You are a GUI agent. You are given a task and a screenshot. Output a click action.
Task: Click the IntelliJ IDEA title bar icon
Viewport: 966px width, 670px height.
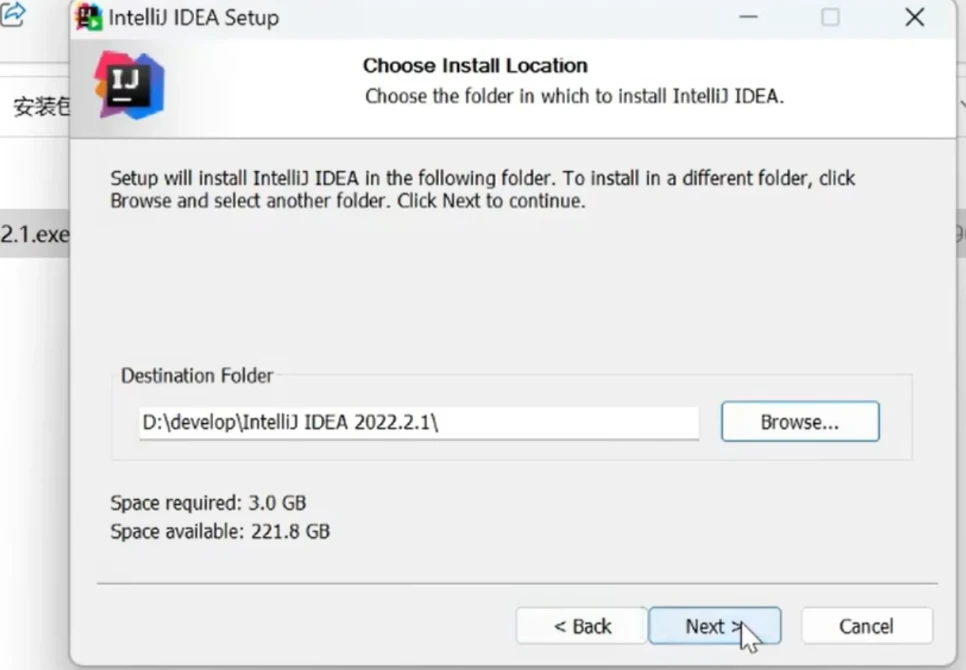pos(90,17)
